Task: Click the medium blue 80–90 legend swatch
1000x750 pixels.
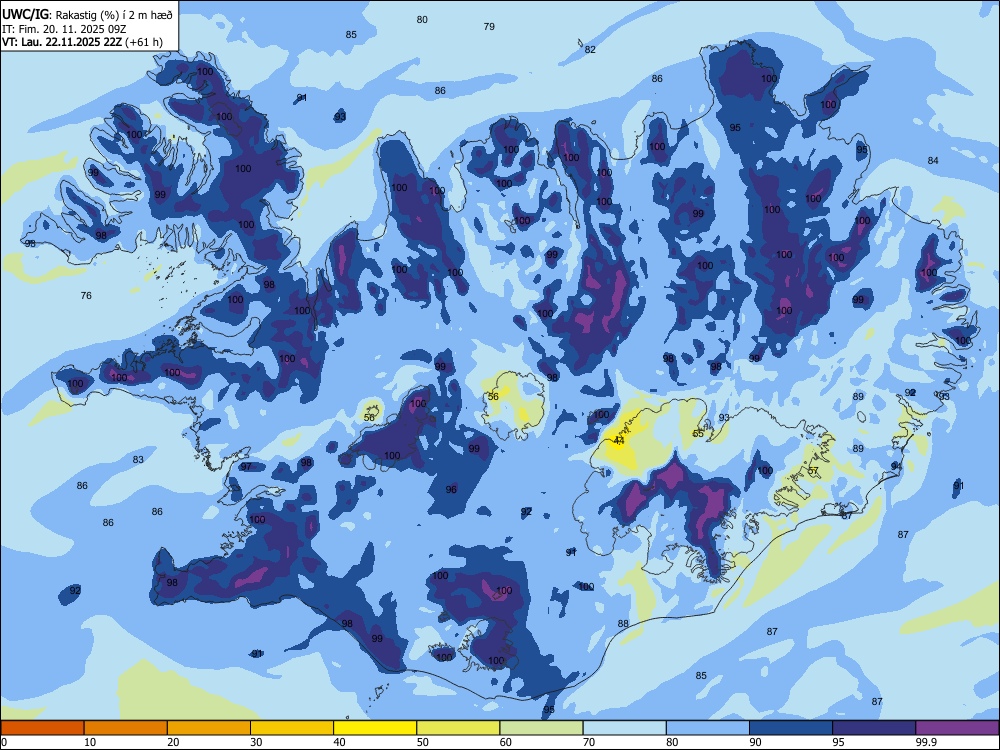Action: click(708, 728)
